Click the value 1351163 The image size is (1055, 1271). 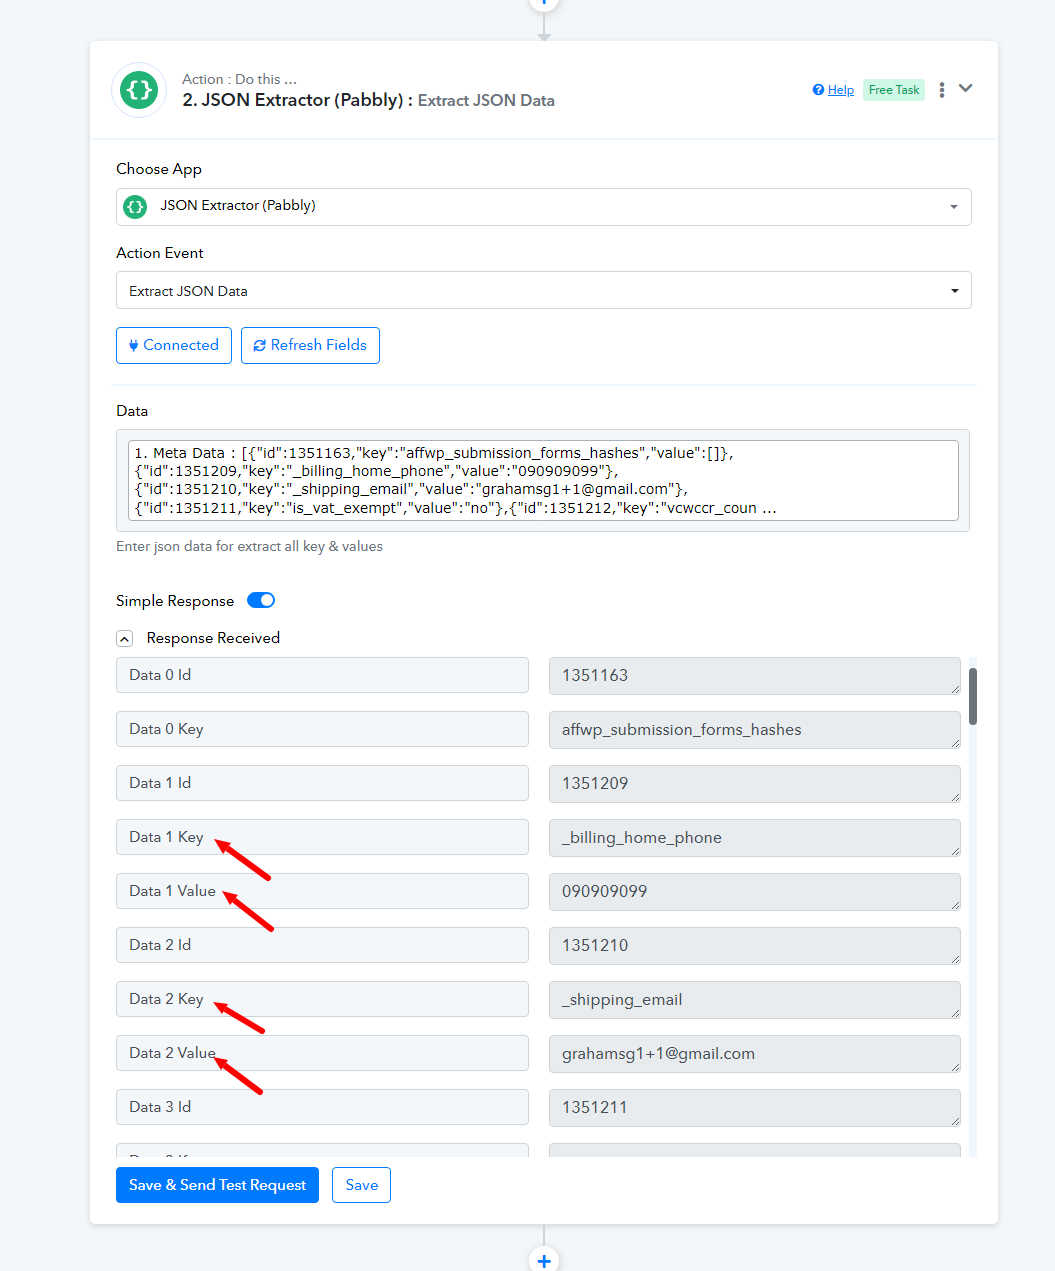(755, 676)
